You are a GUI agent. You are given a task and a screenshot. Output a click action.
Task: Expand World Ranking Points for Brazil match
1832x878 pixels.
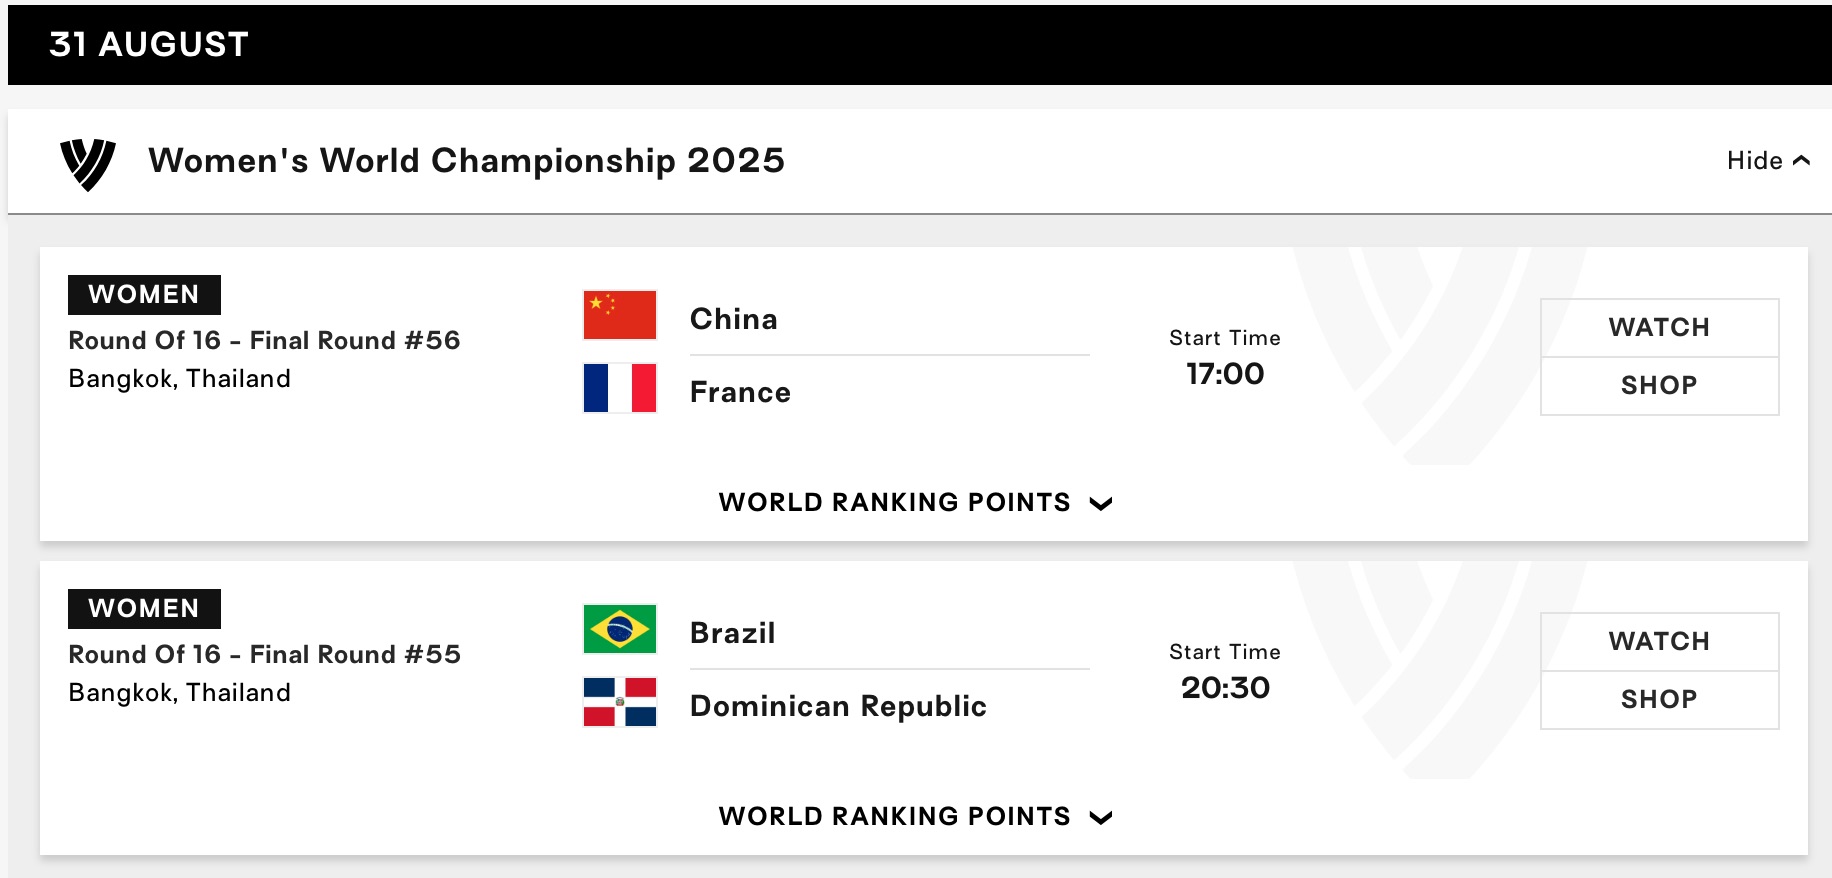tap(915, 817)
